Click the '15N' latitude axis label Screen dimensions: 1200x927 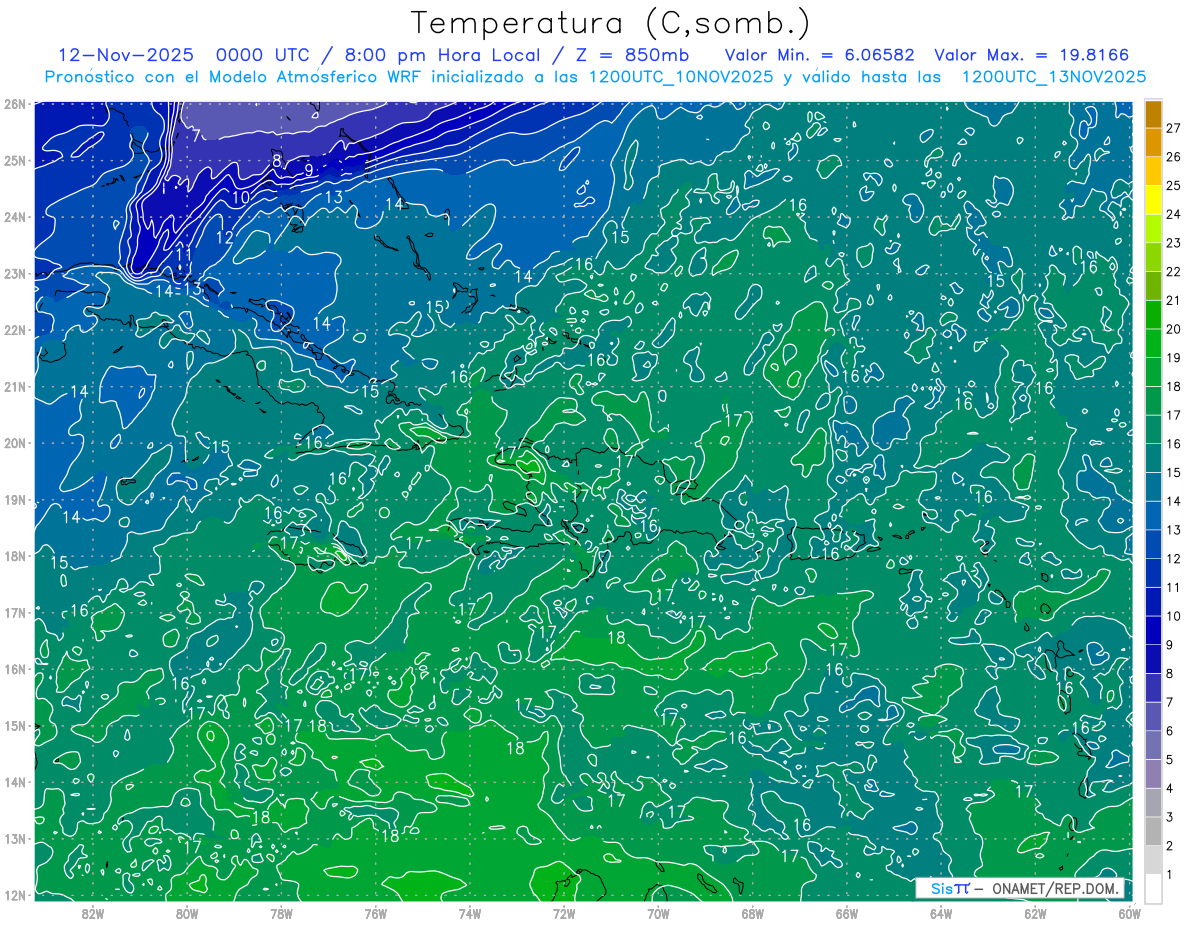click(x=15, y=725)
